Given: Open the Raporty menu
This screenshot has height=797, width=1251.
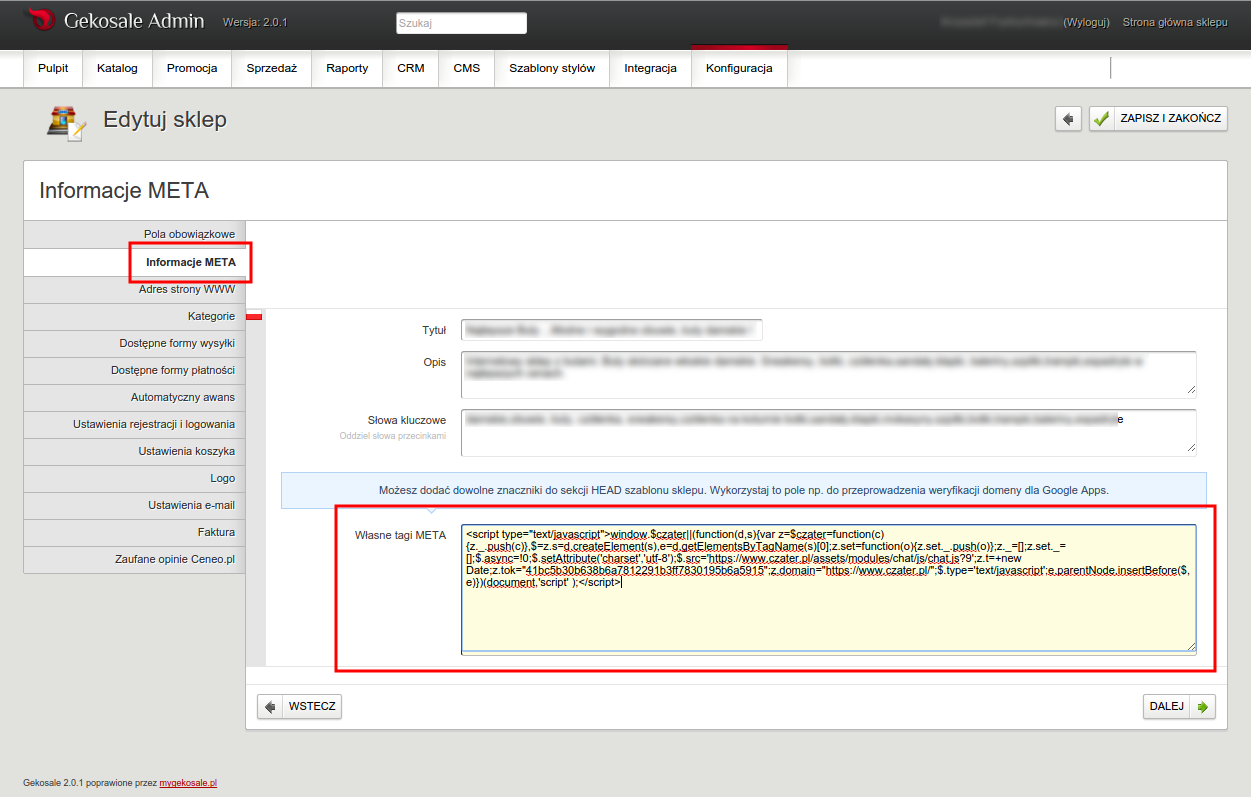Looking at the screenshot, I should coord(347,68).
